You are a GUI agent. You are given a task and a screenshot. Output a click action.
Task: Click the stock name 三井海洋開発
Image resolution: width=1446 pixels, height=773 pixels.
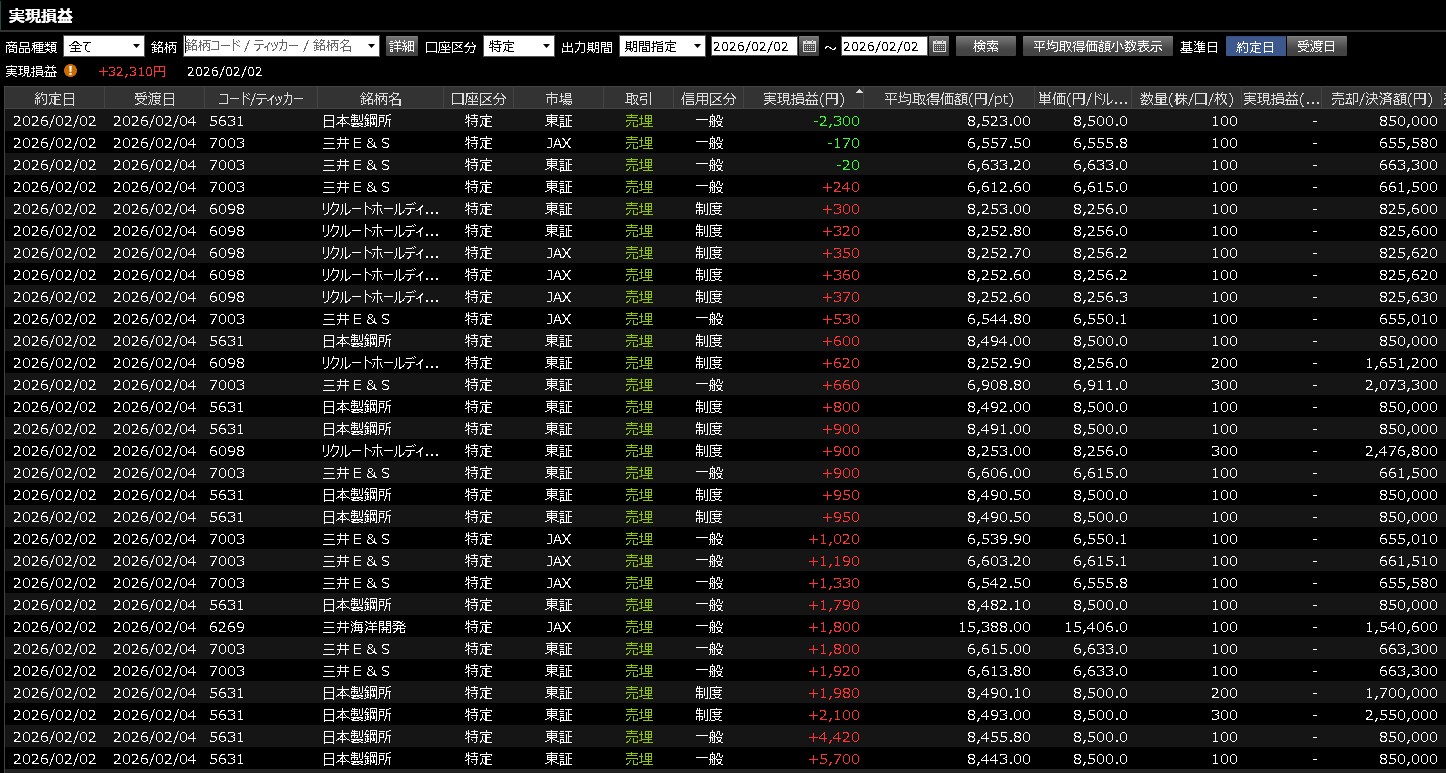tap(365, 627)
